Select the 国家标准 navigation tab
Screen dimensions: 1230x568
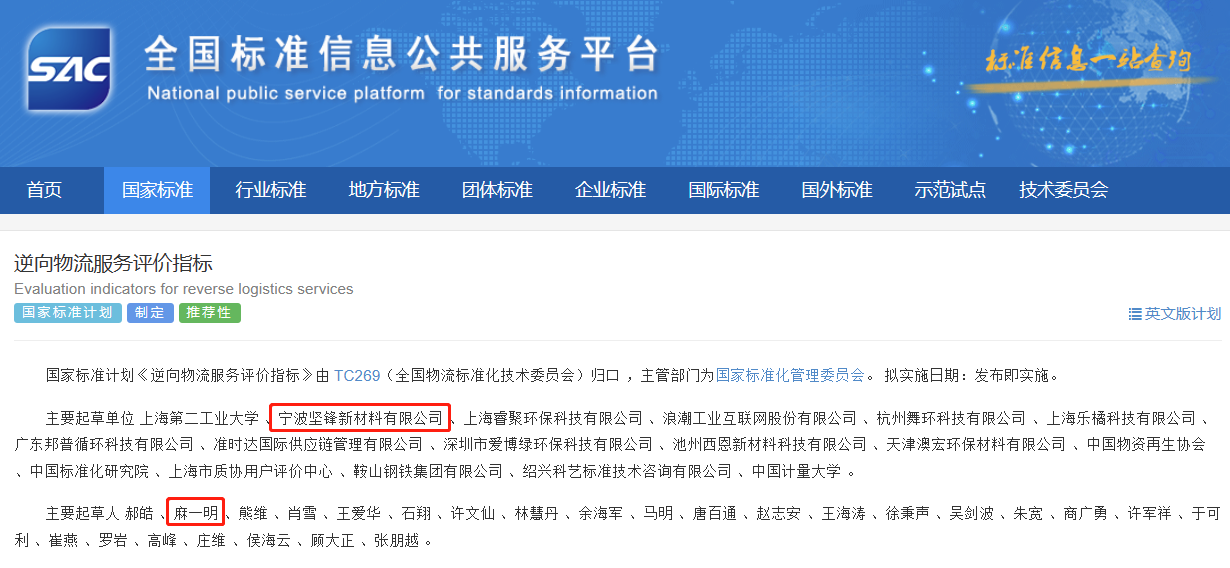click(x=157, y=190)
